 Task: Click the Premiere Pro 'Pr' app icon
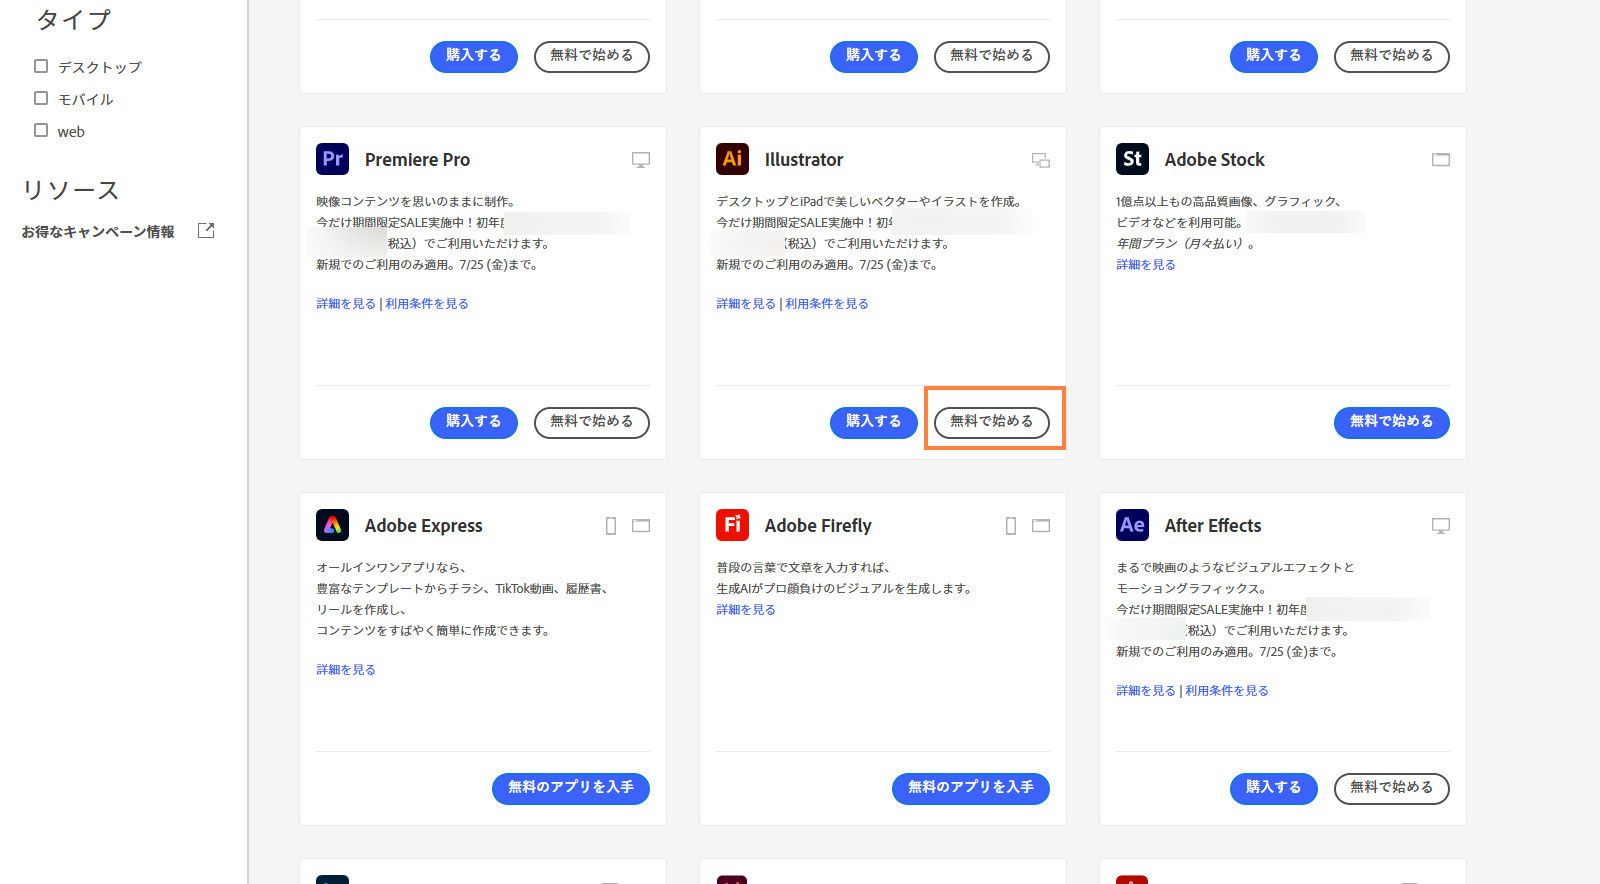coord(332,159)
